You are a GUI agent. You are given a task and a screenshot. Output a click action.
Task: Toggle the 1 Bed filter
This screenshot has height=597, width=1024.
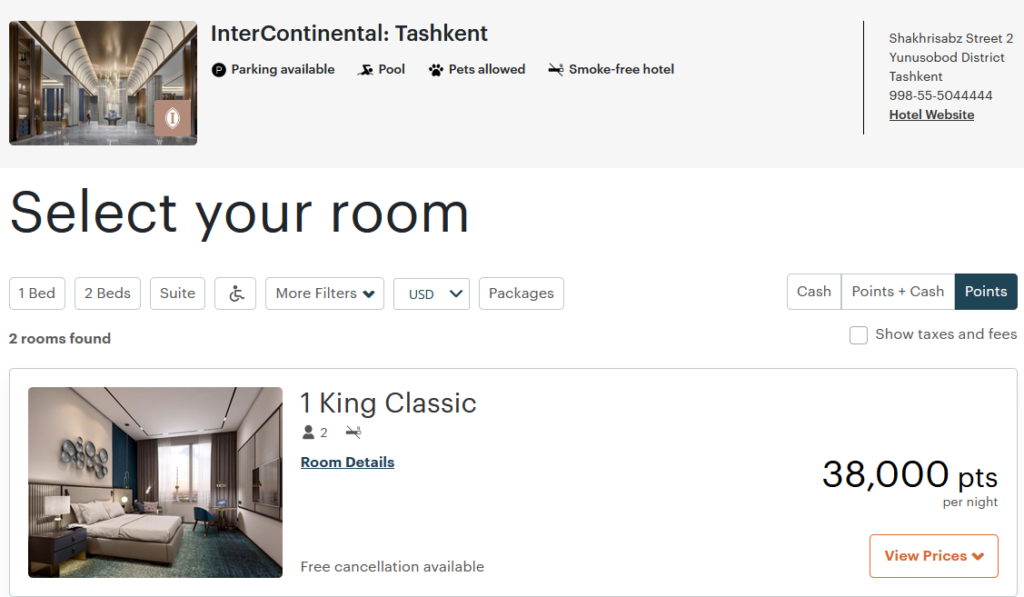37,293
